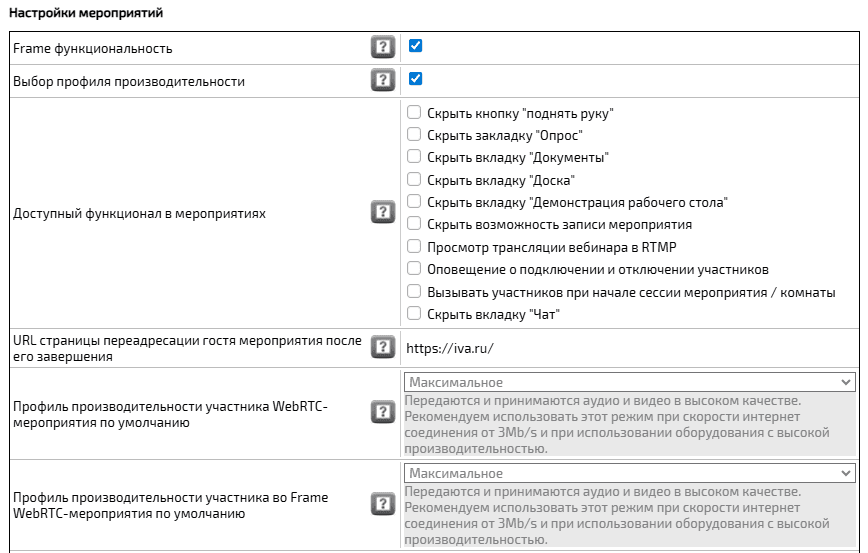Disable Выбор профиля производительности checkbox
Image resolution: width=868 pixels, height=553 pixels.
pyautogui.click(x=415, y=79)
